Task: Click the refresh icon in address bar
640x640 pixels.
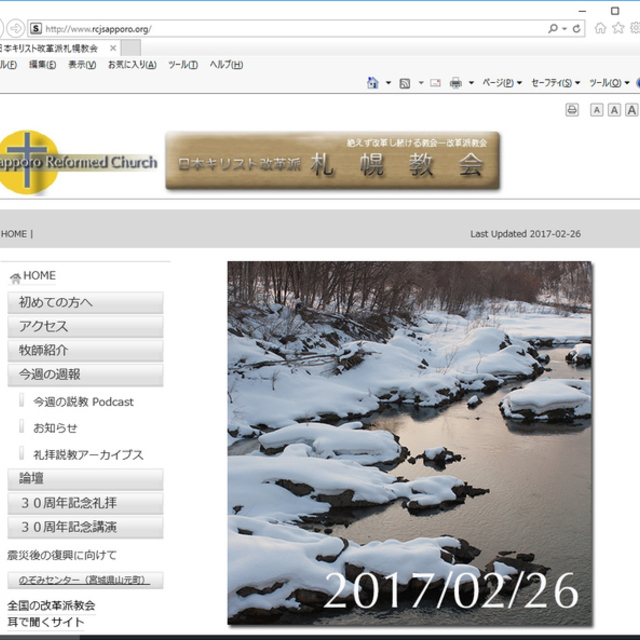Action: click(x=578, y=29)
